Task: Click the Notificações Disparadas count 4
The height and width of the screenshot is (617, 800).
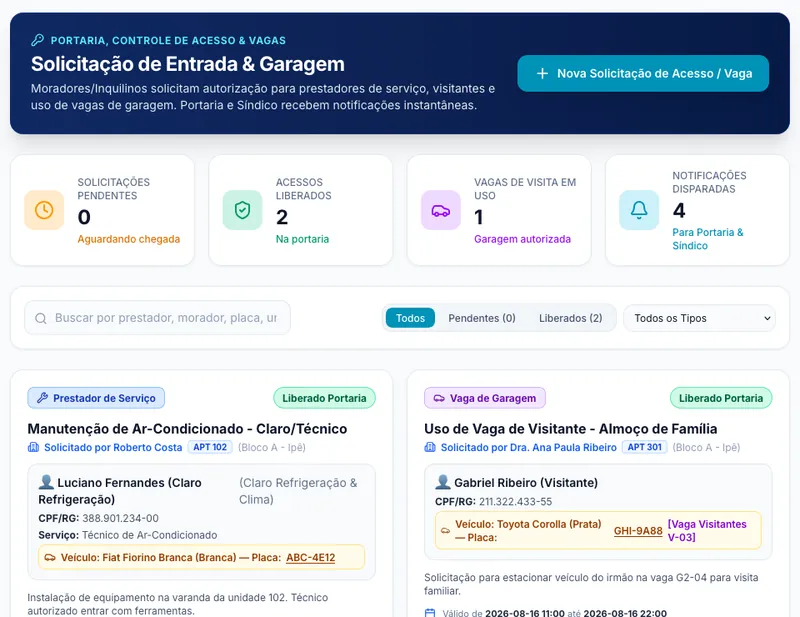Action: pyautogui.click(x=679, y=211)
